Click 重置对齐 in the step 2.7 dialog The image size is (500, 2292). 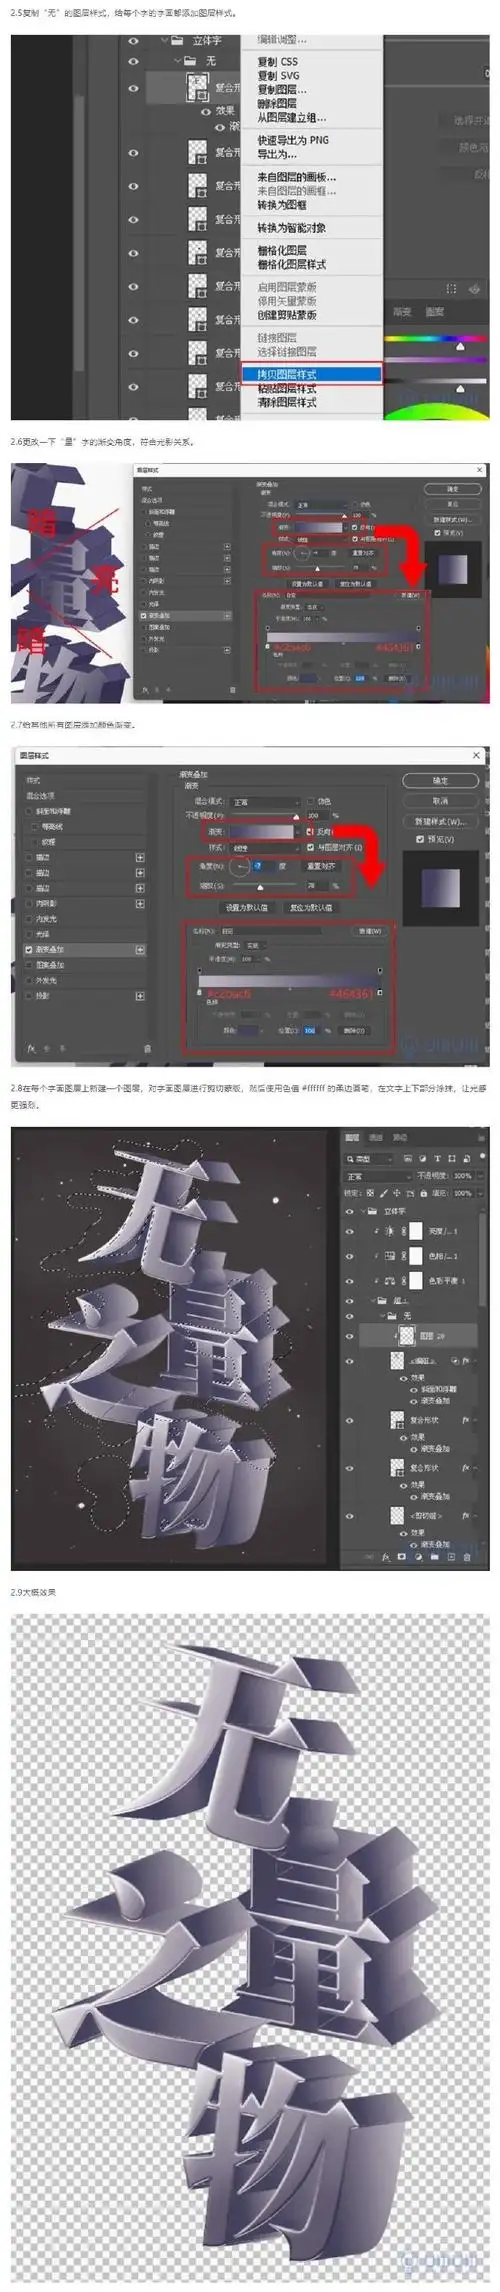point(322,867)
